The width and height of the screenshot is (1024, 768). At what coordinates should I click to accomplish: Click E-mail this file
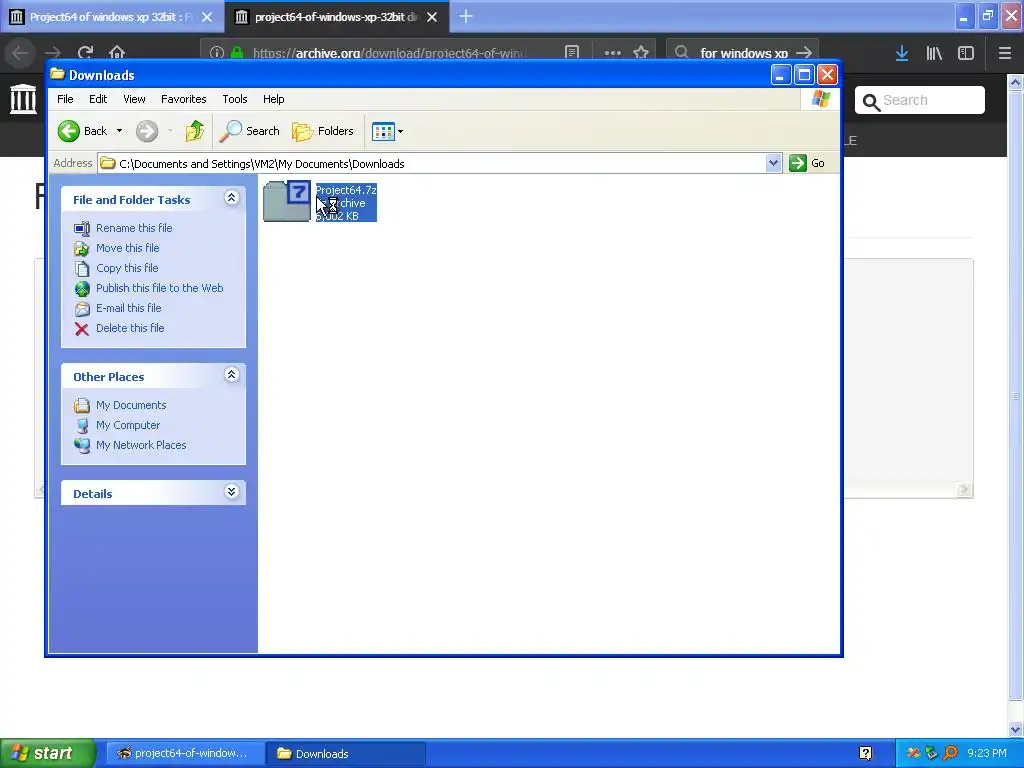tap(129, 308)
